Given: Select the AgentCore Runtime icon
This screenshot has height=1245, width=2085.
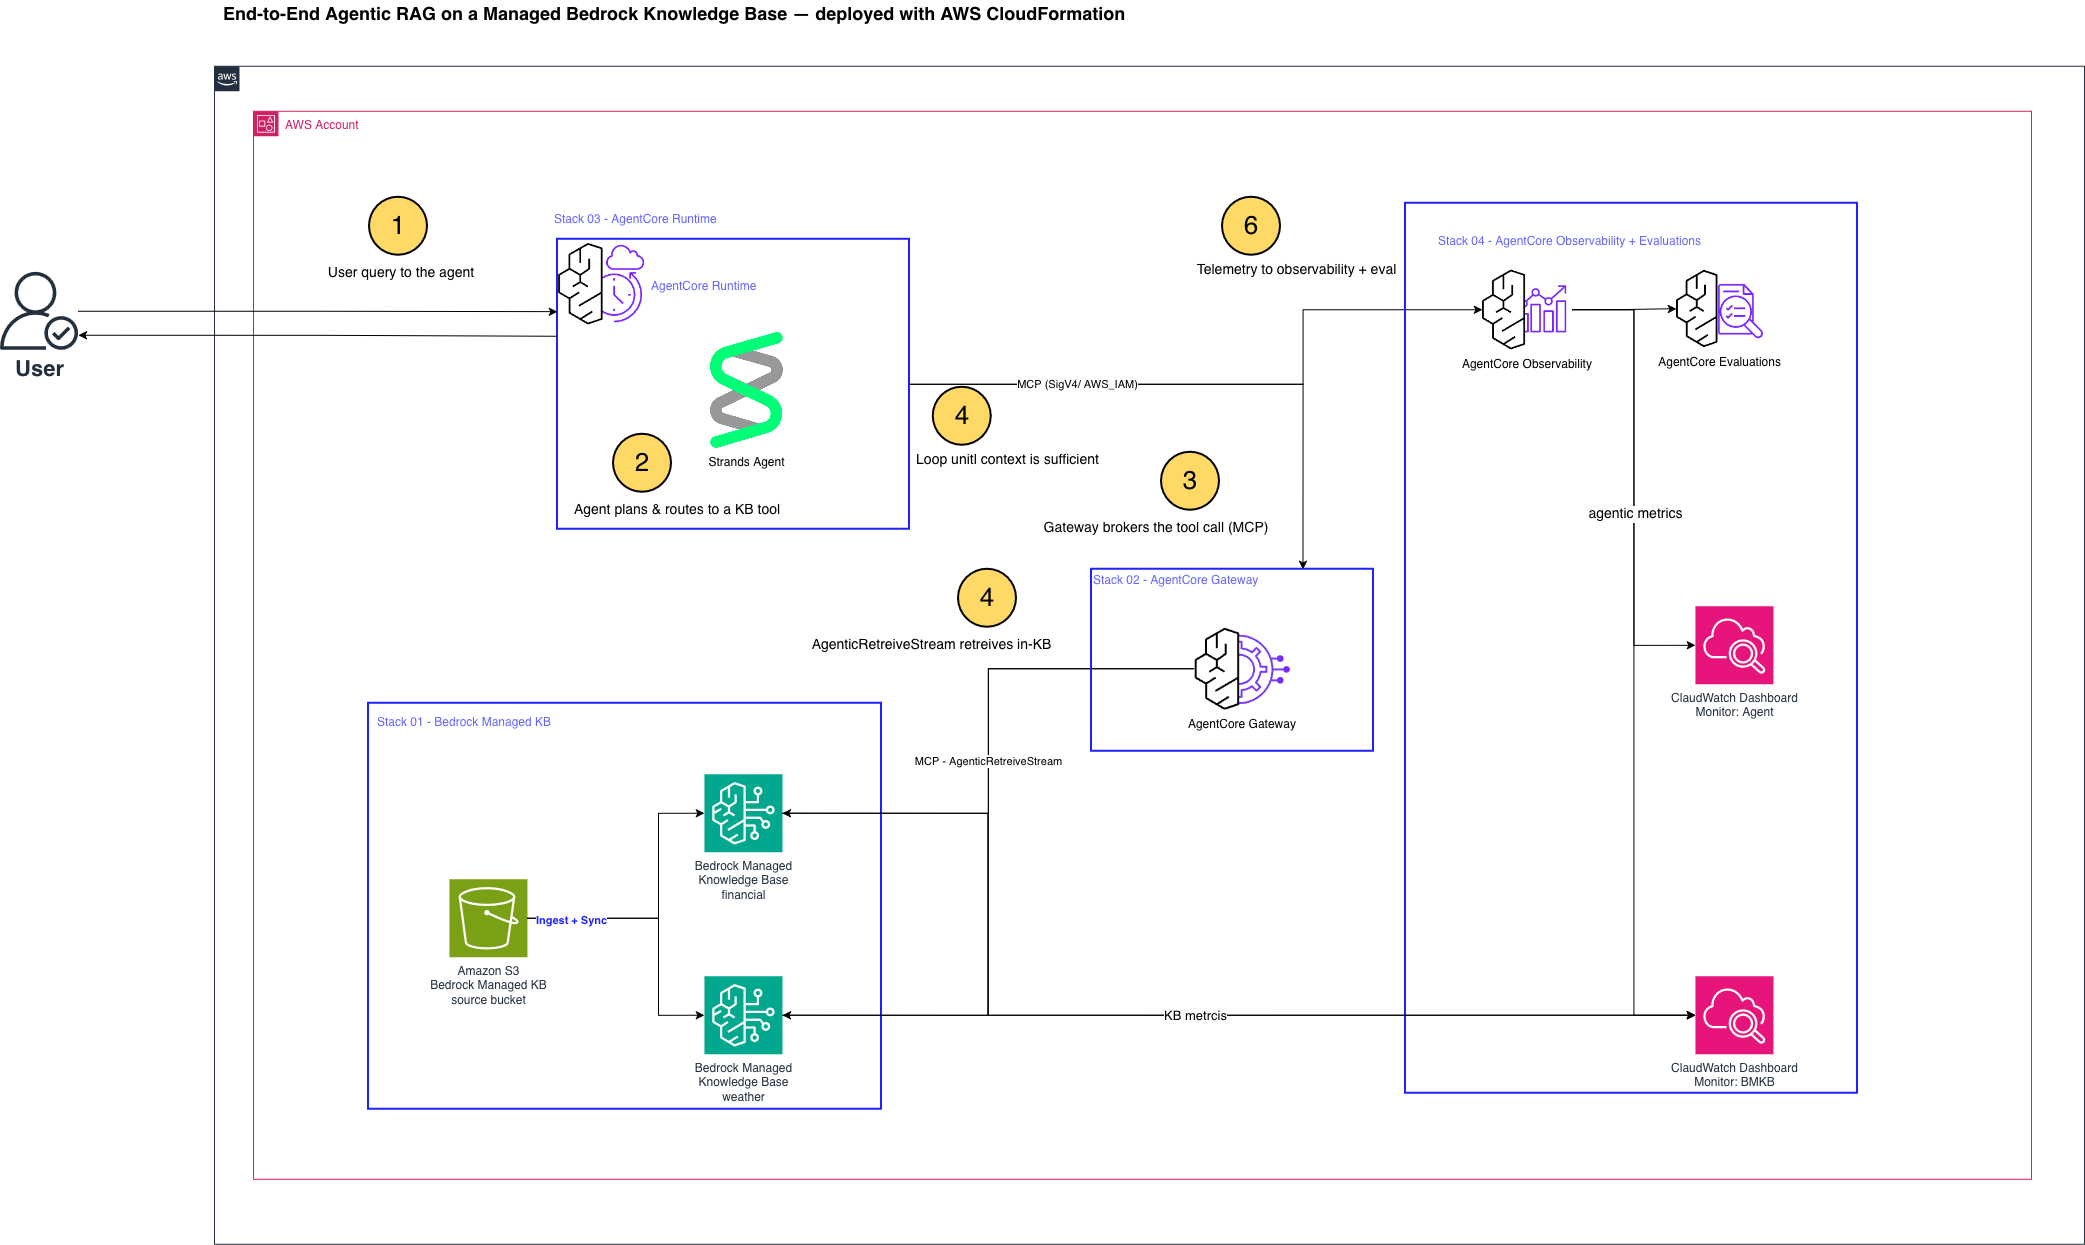Looking at the screenshot, I should 600,283.
